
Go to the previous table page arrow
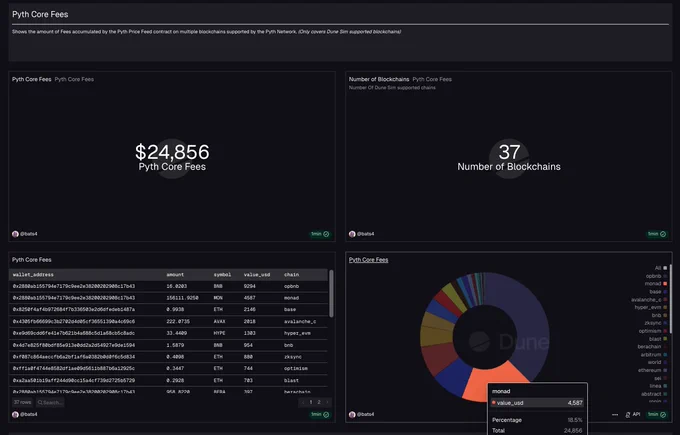(x=303, y=402)
